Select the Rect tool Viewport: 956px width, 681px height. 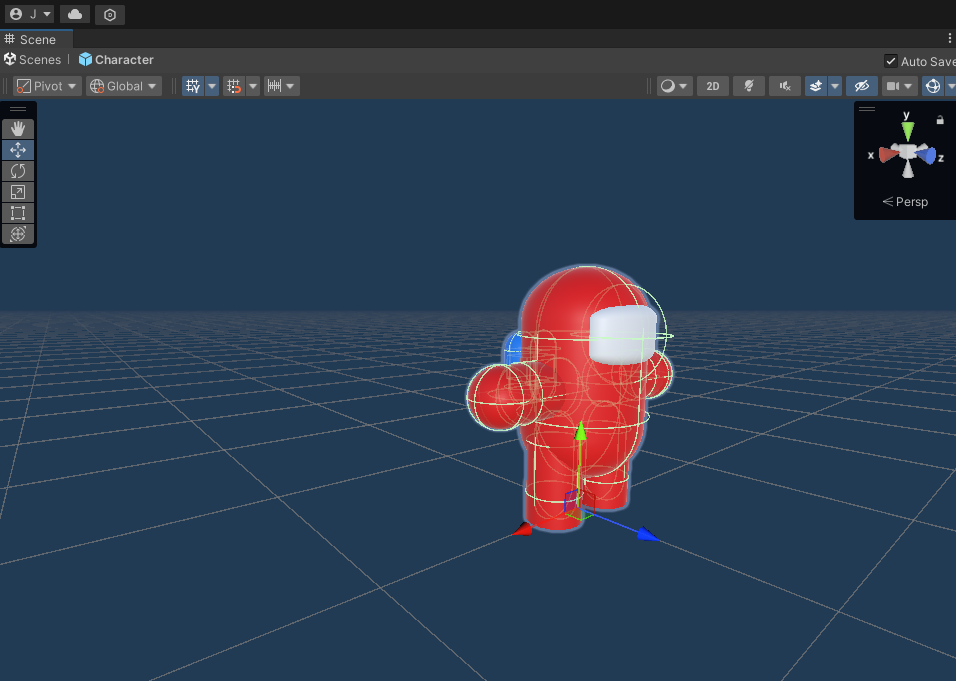(x=18, y=213)
